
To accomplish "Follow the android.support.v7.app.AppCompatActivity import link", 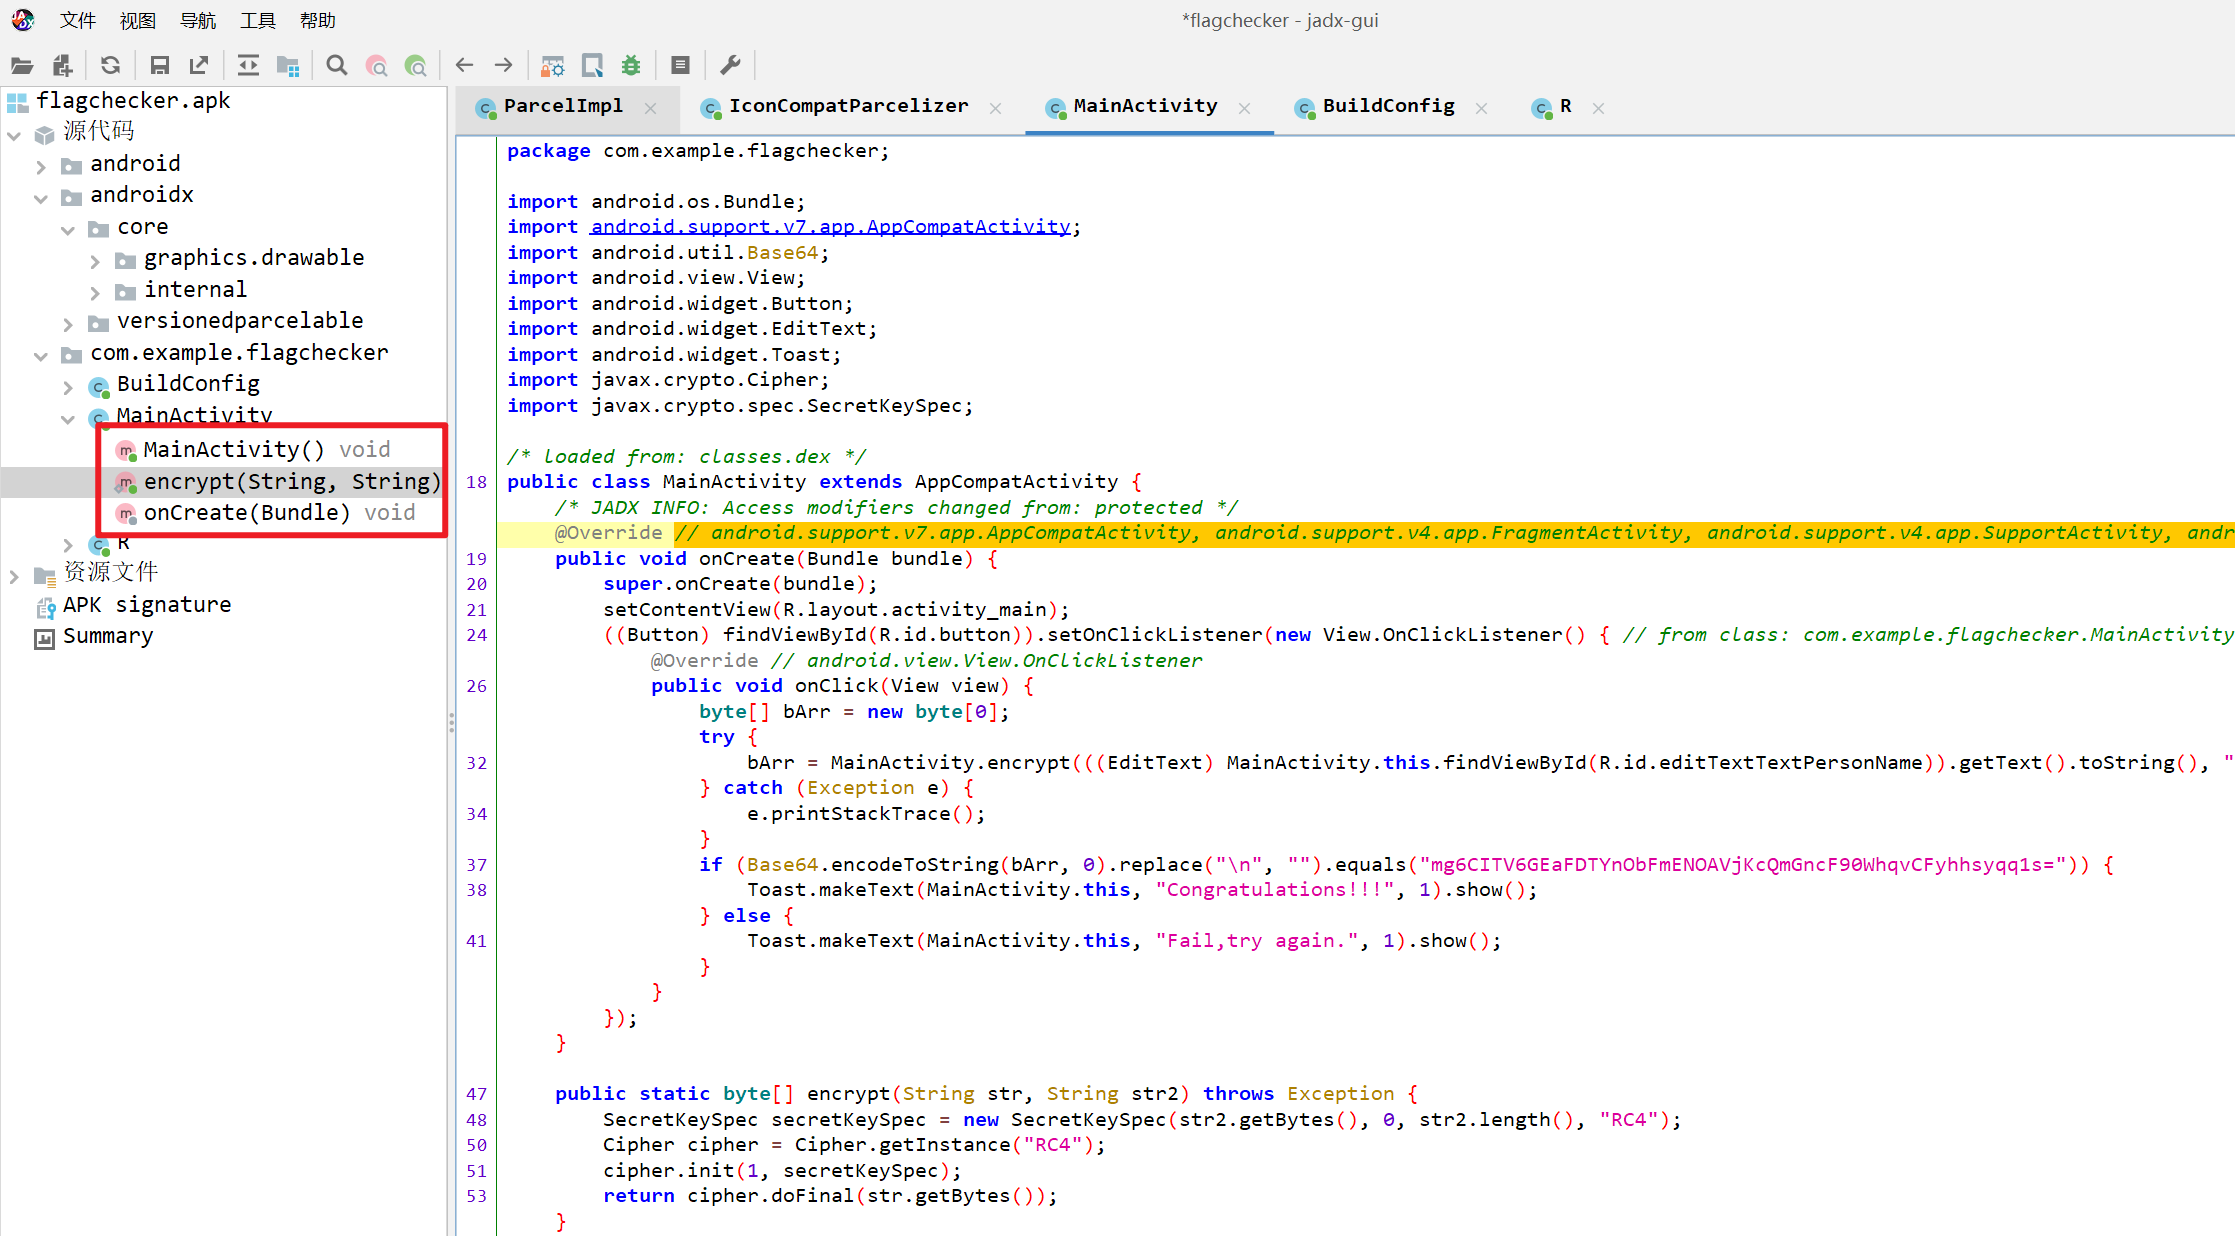I will point(830,227).
